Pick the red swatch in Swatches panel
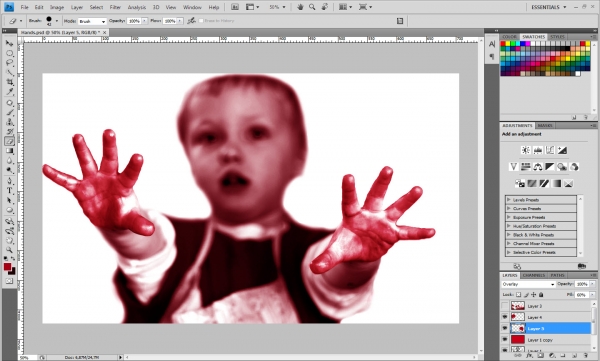Screen dimensions: 600x361 tap(503, 44)
